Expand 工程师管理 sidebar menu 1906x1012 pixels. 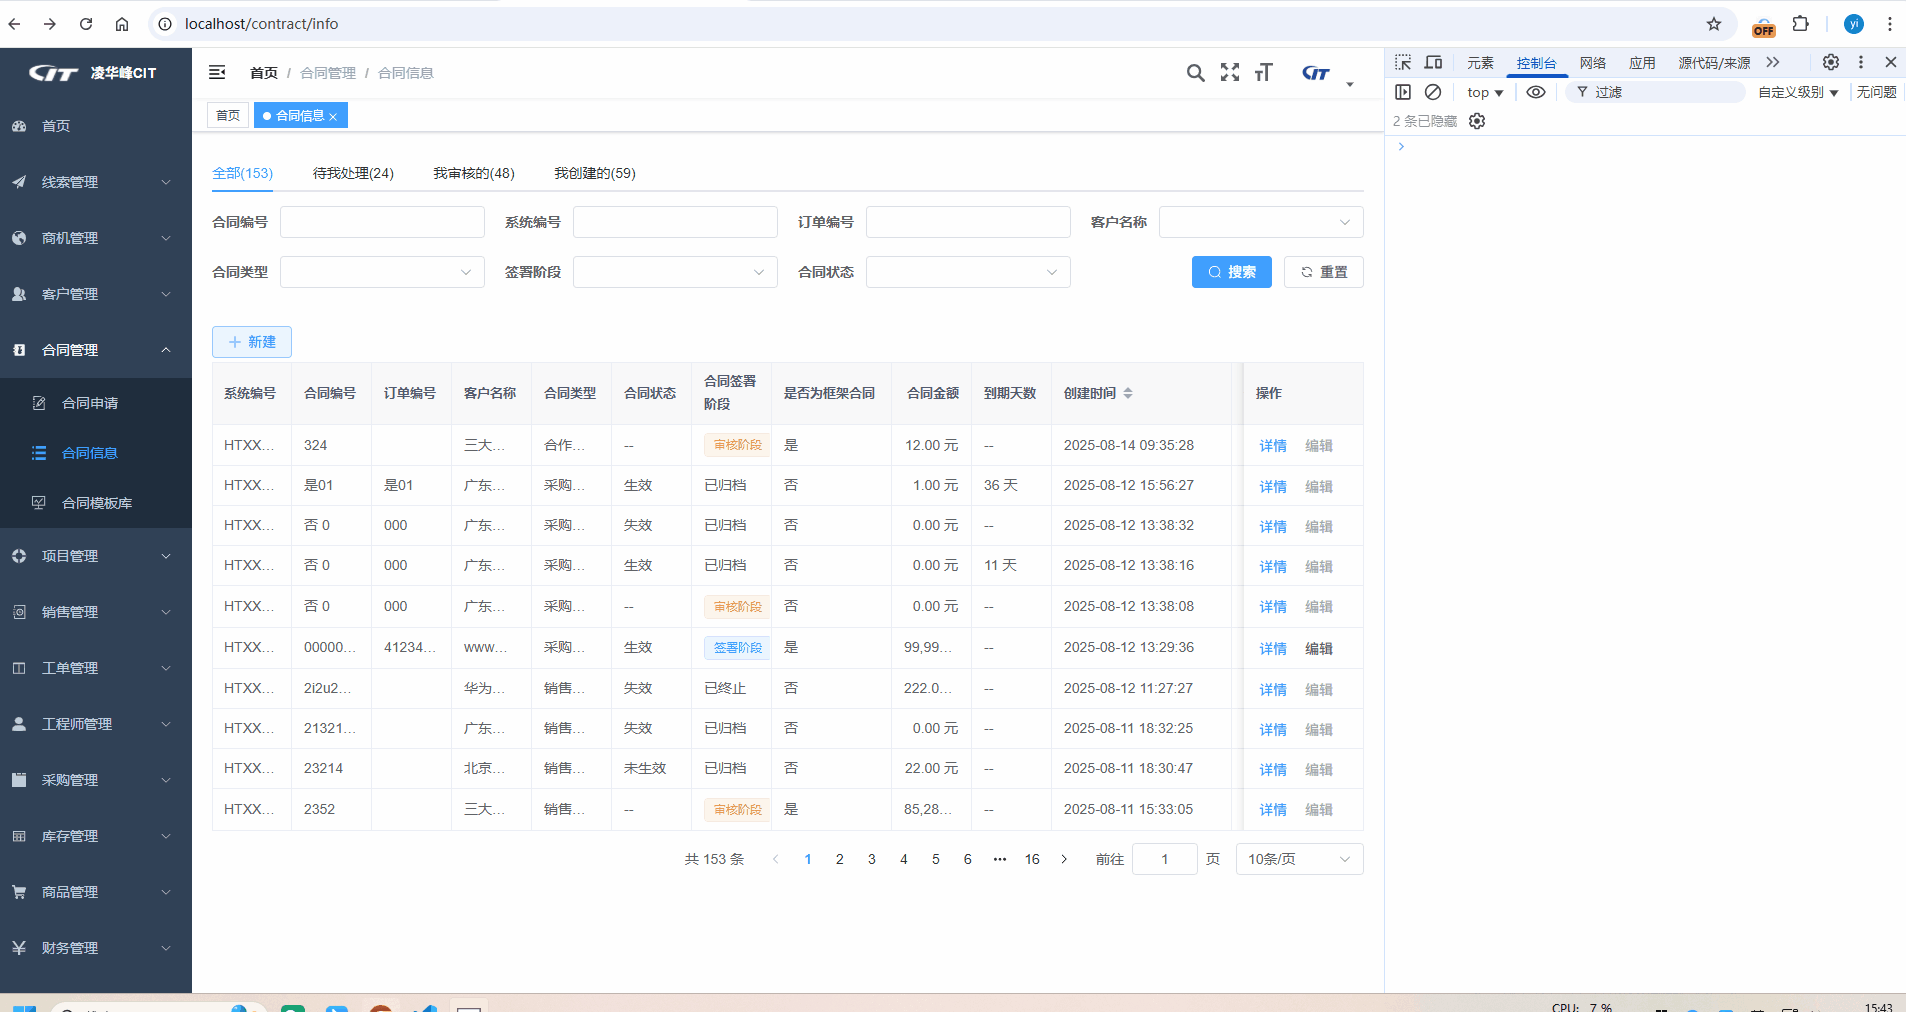pyautogui.click(x=96, y=724)
